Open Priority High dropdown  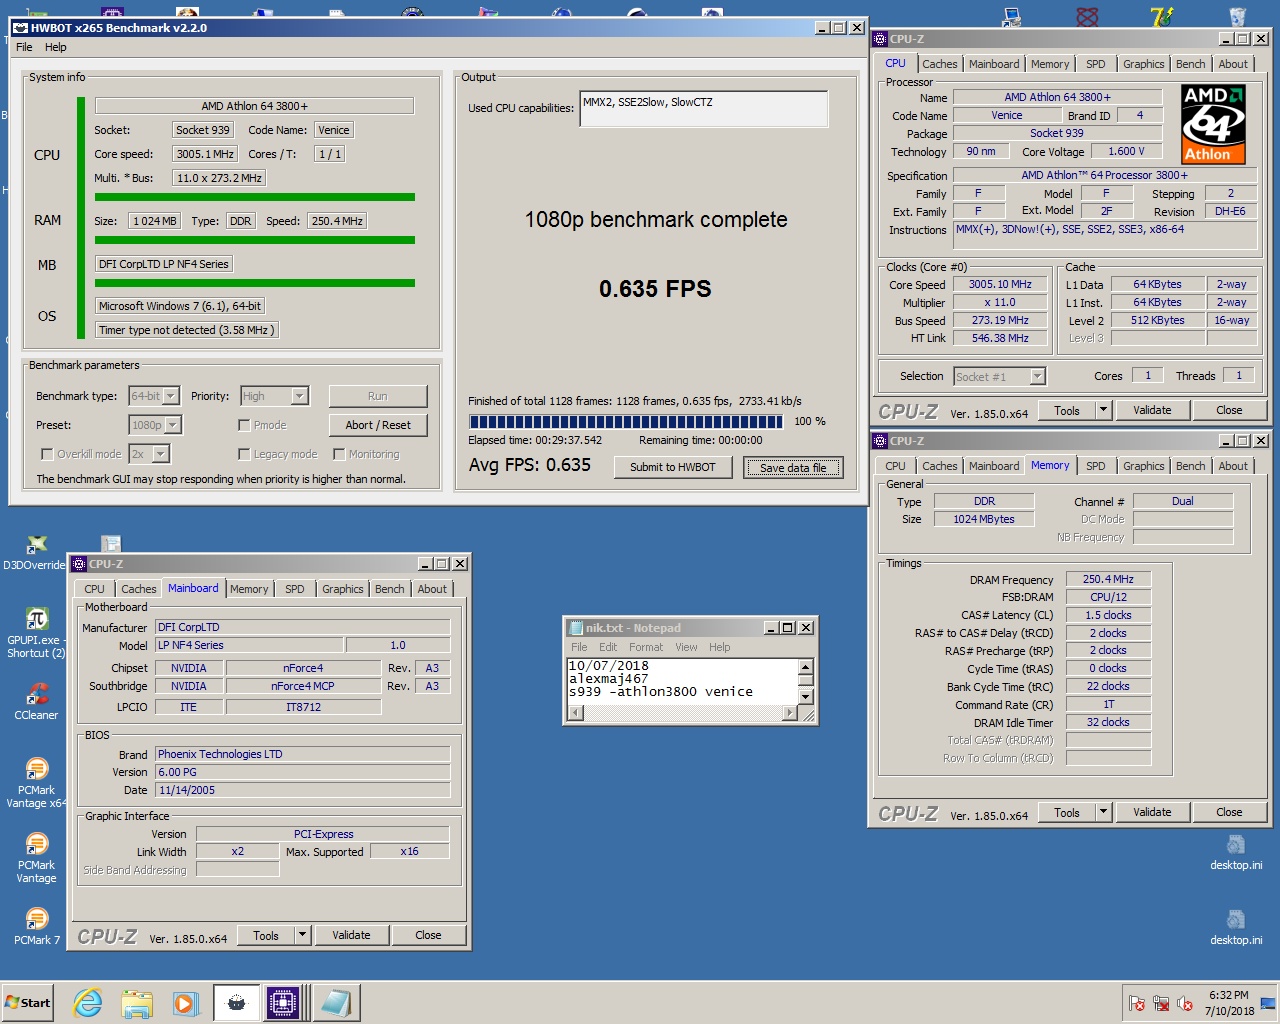coord(300,396)
